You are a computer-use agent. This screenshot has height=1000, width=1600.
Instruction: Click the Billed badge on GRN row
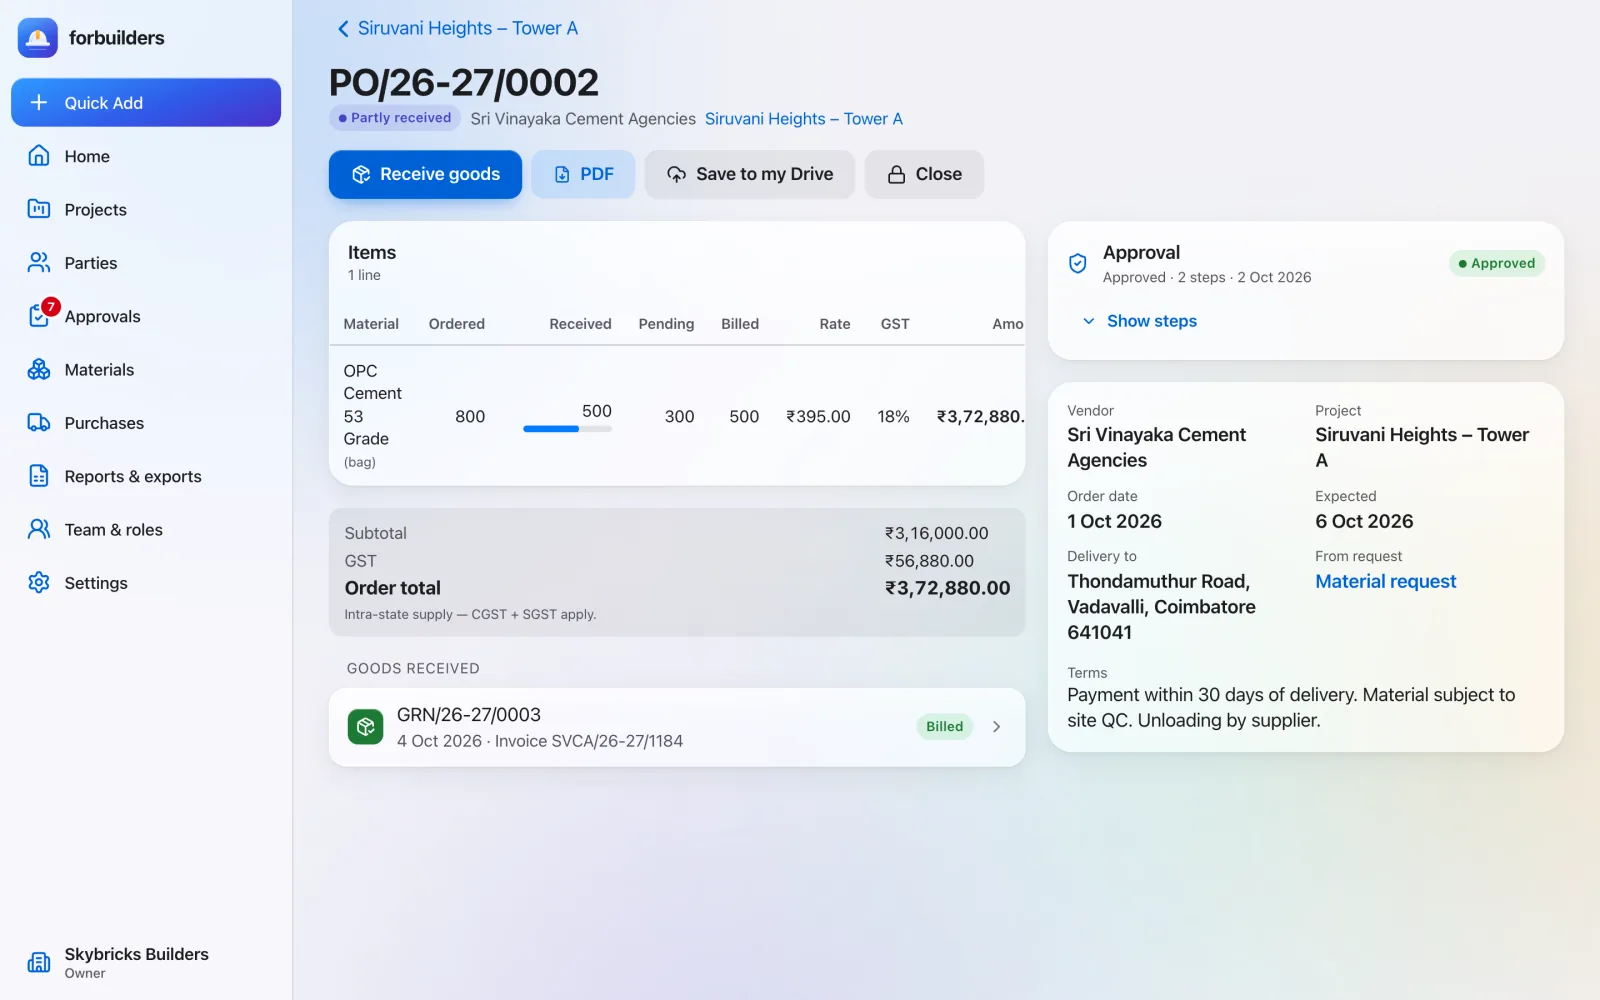[x=944, y=727]
